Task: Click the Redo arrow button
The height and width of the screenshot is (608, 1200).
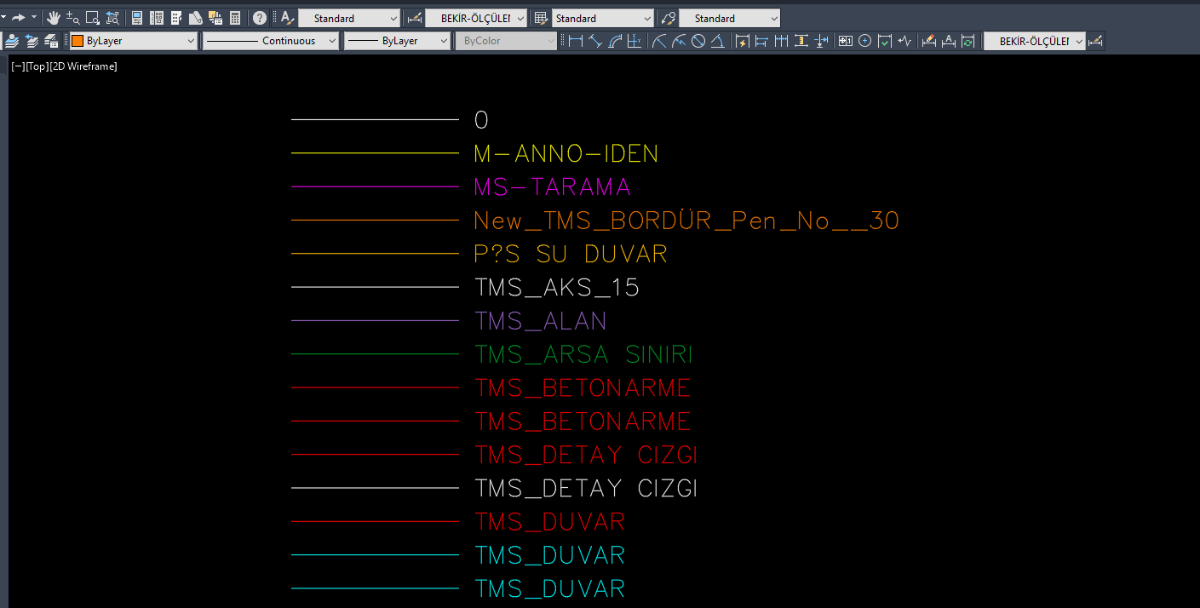Action: 18,18
